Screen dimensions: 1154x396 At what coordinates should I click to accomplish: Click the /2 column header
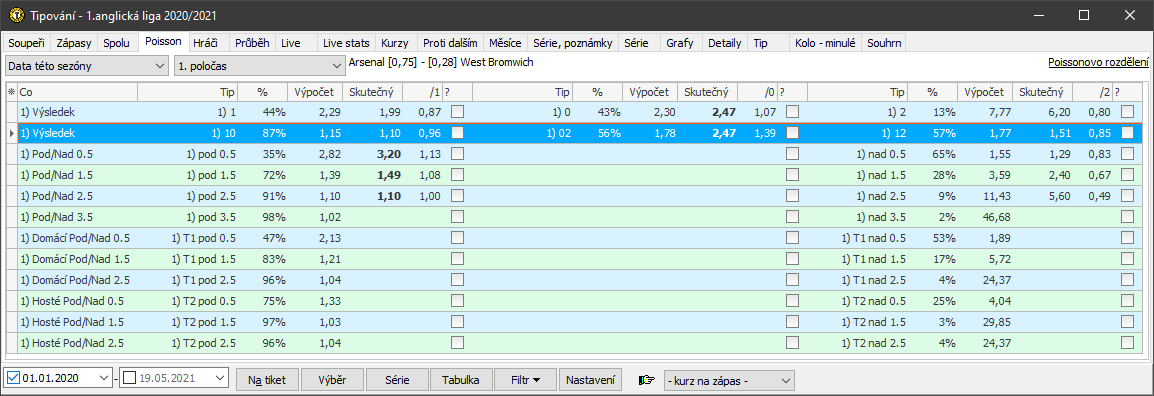pyautogui.click(x=1093, y=92)
